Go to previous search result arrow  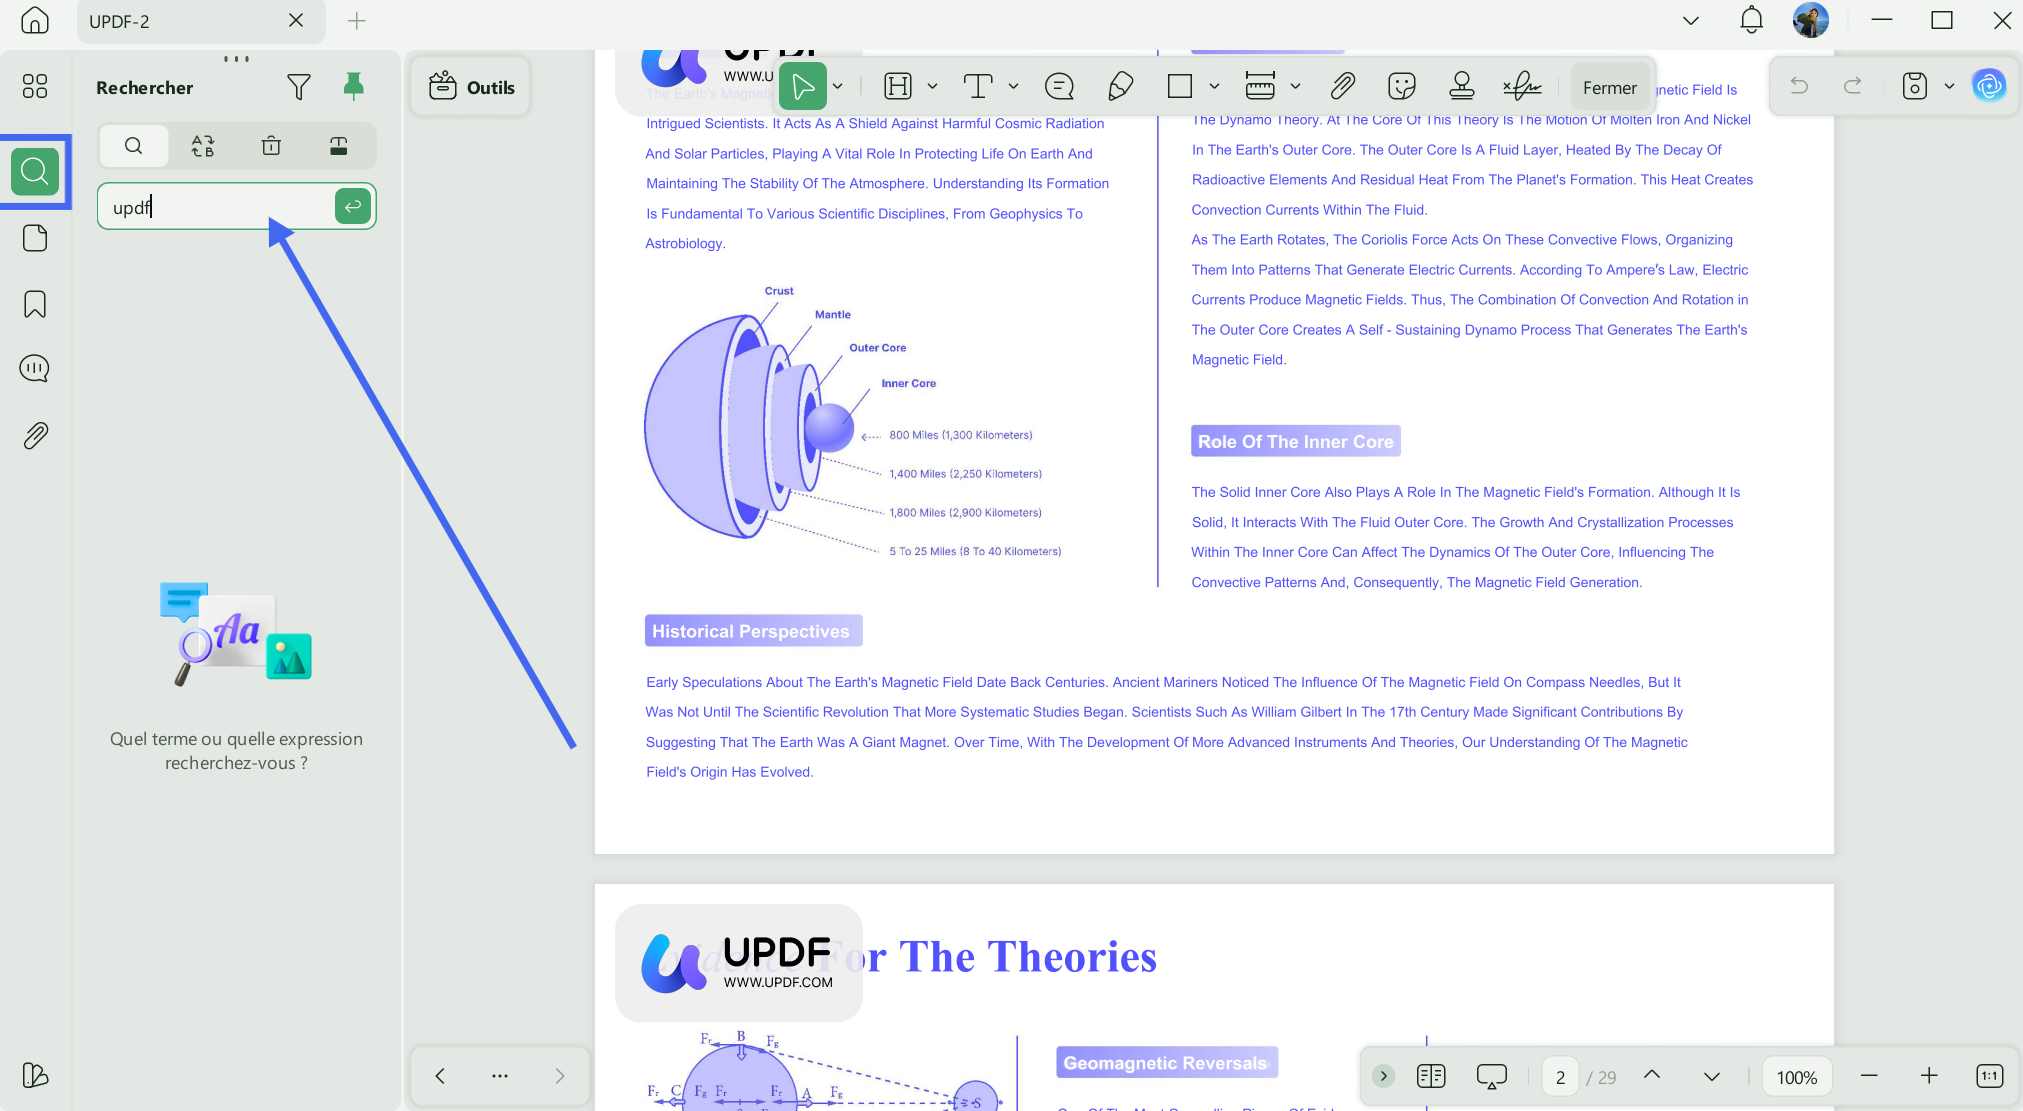440,1076
